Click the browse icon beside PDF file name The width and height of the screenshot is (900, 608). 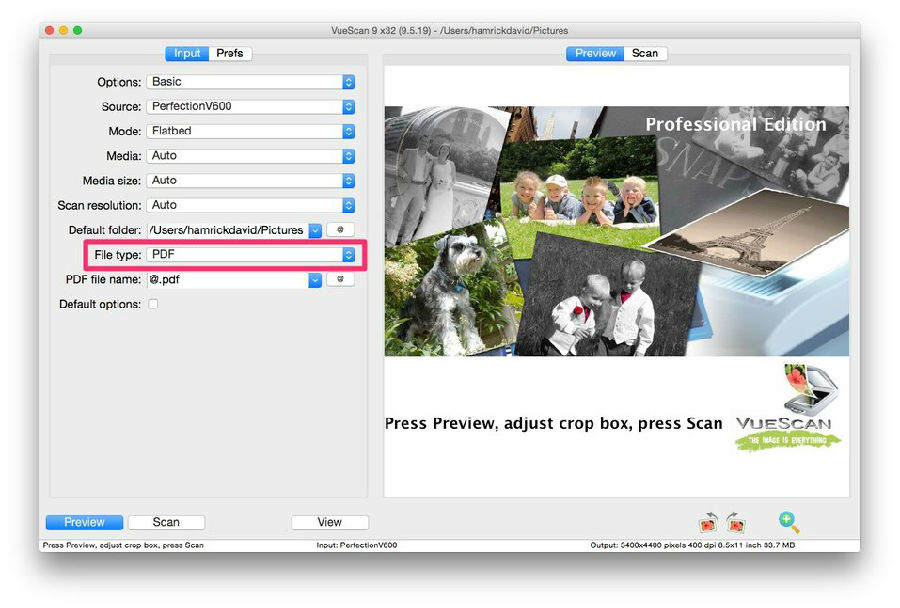click(339, 279)
